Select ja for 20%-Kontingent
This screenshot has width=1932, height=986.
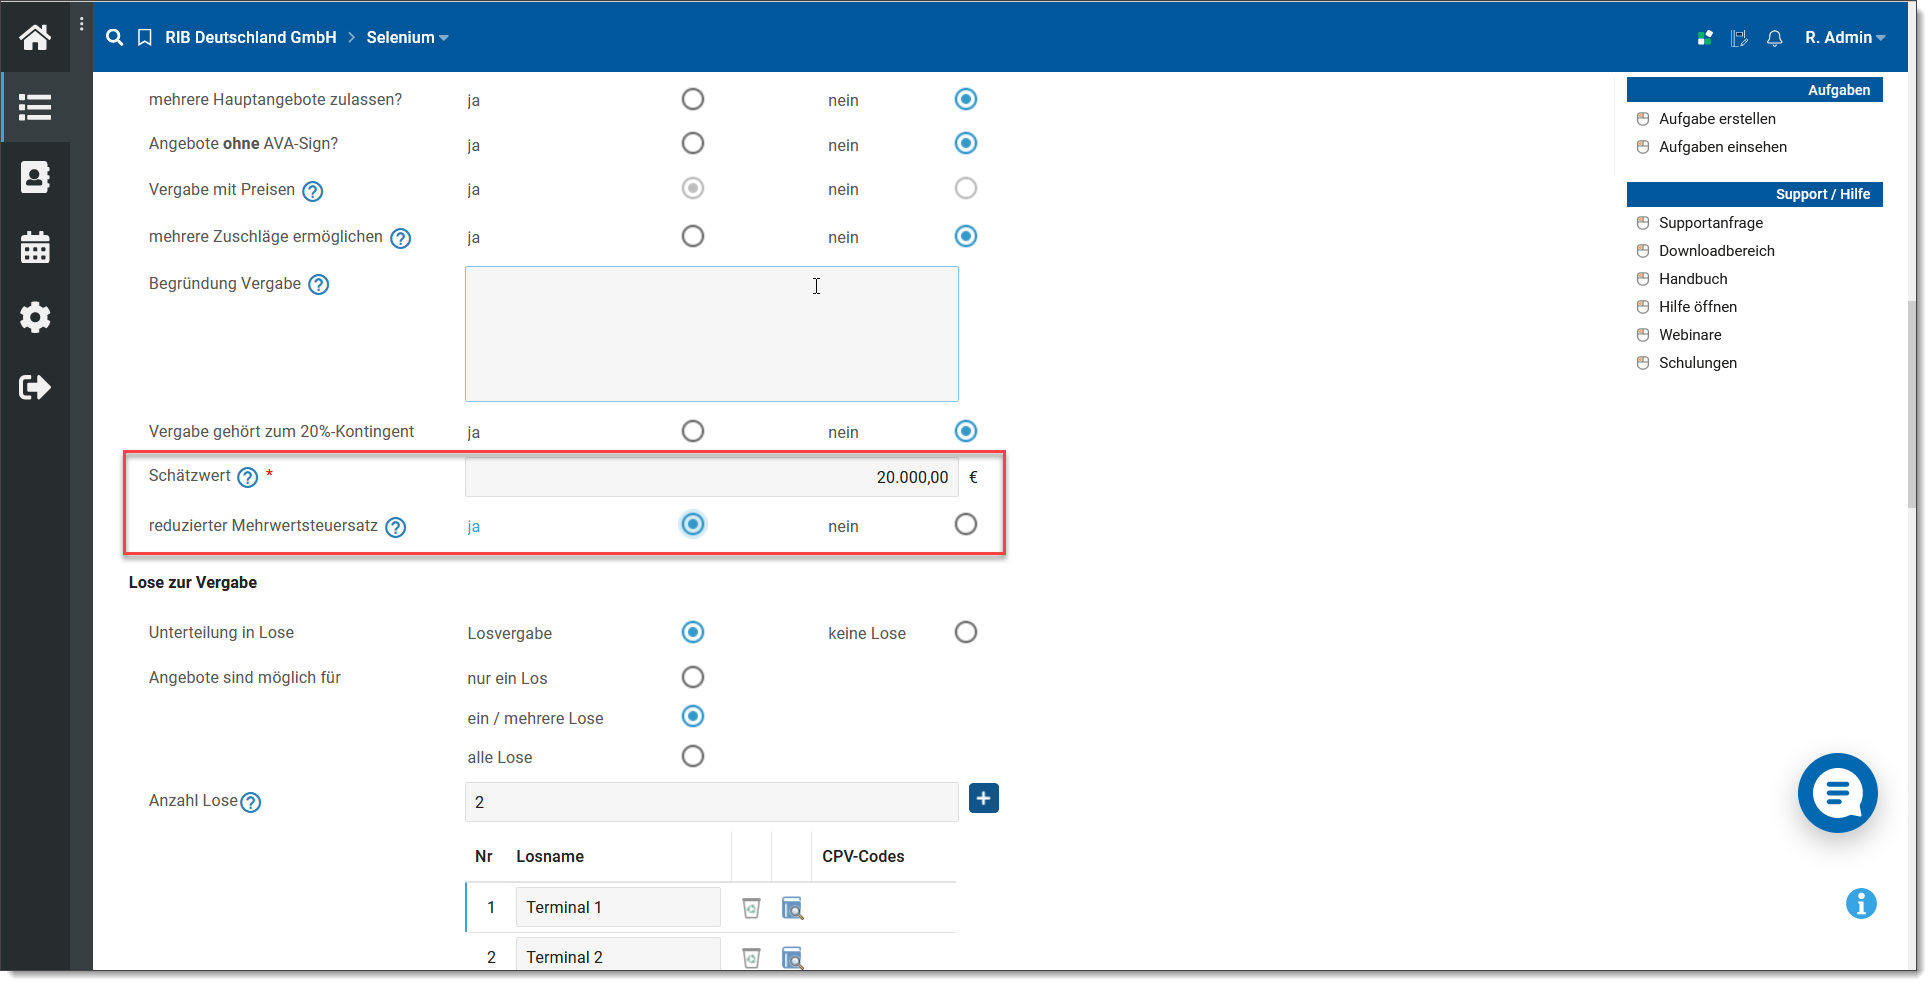(693, 431)
